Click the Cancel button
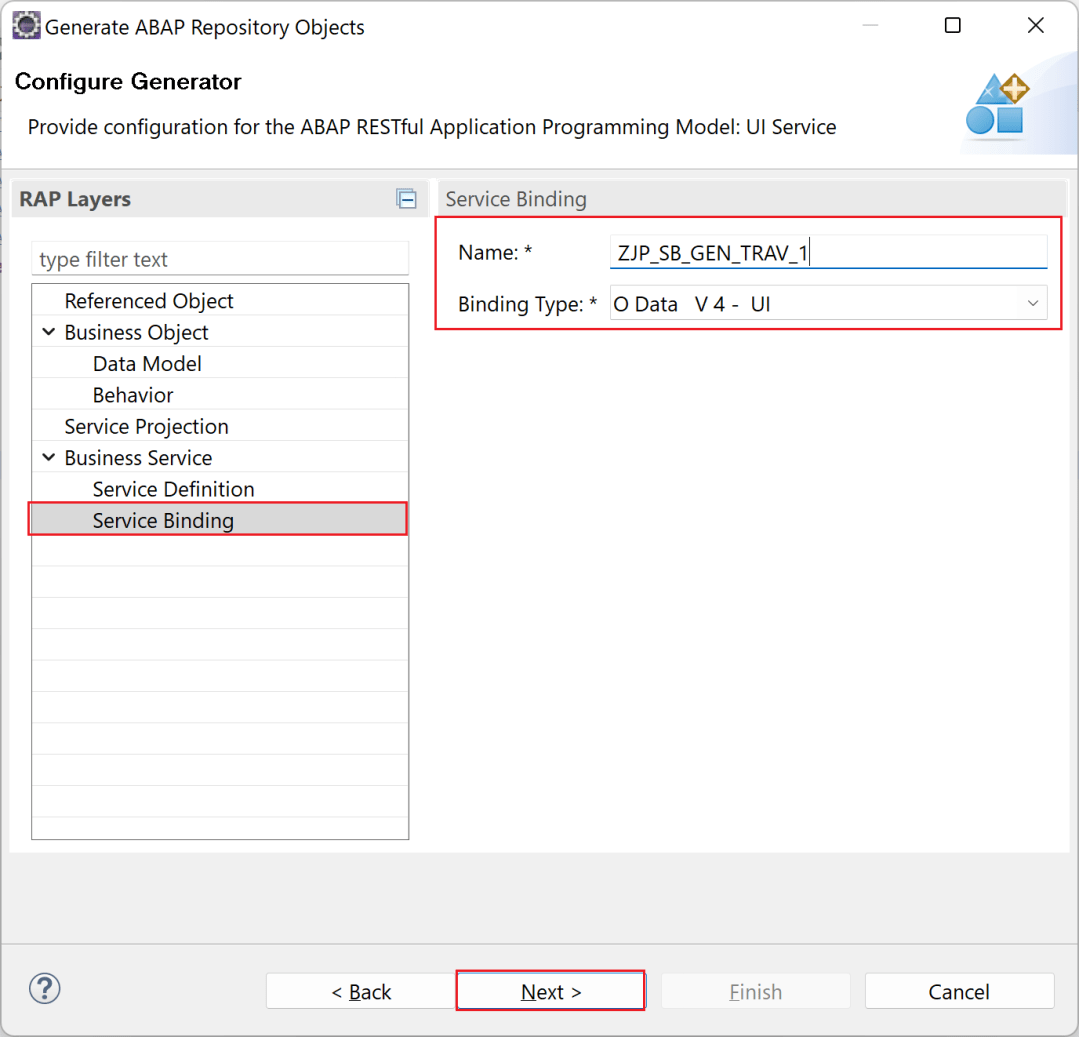Viewport: 1079px width, 1037px height. [x=958, y=991]
